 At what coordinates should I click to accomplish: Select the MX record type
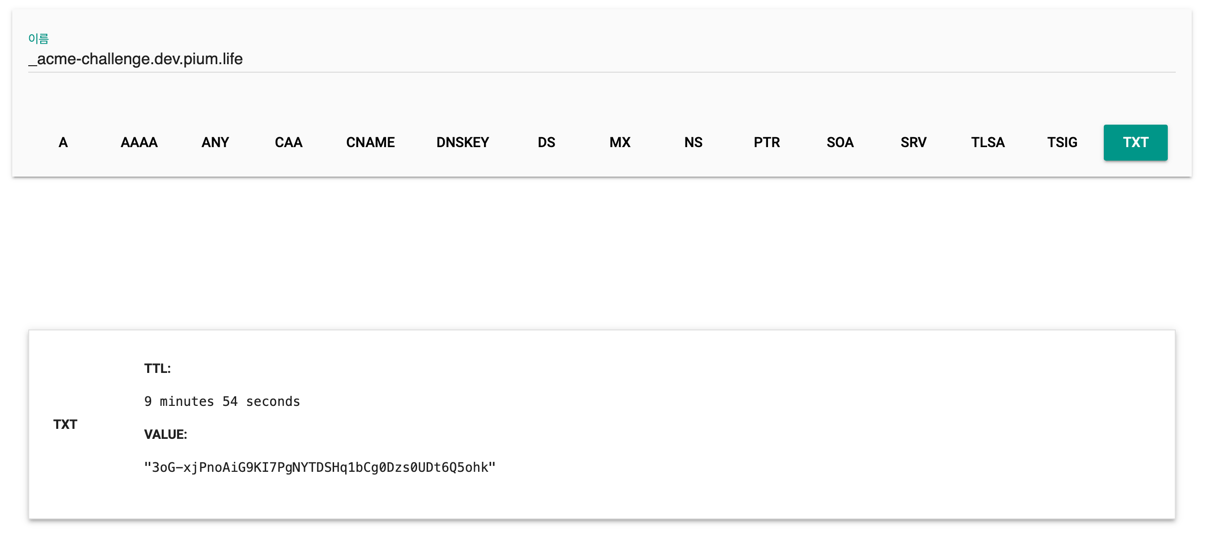[620, 143]
